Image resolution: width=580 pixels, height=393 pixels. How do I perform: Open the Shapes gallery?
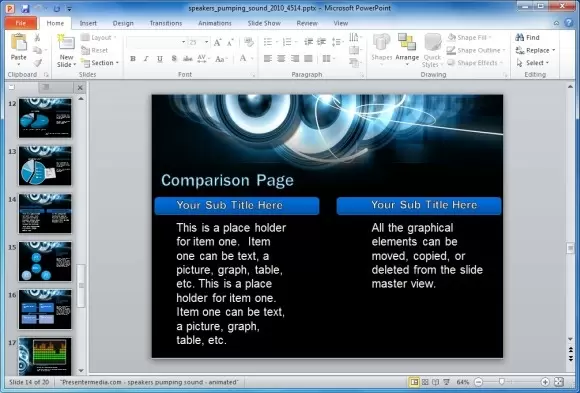381,50
